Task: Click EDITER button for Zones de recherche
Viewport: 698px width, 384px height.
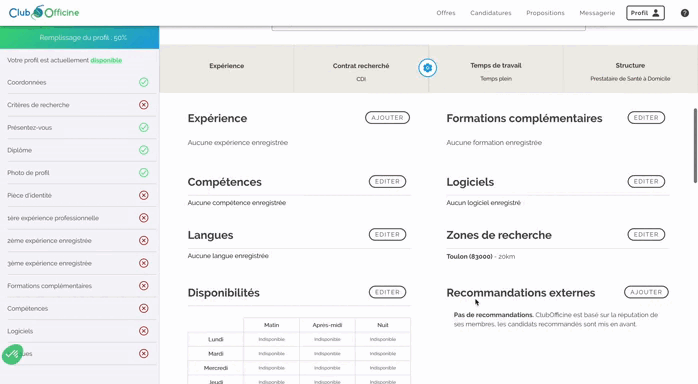Action: point(646,234)
